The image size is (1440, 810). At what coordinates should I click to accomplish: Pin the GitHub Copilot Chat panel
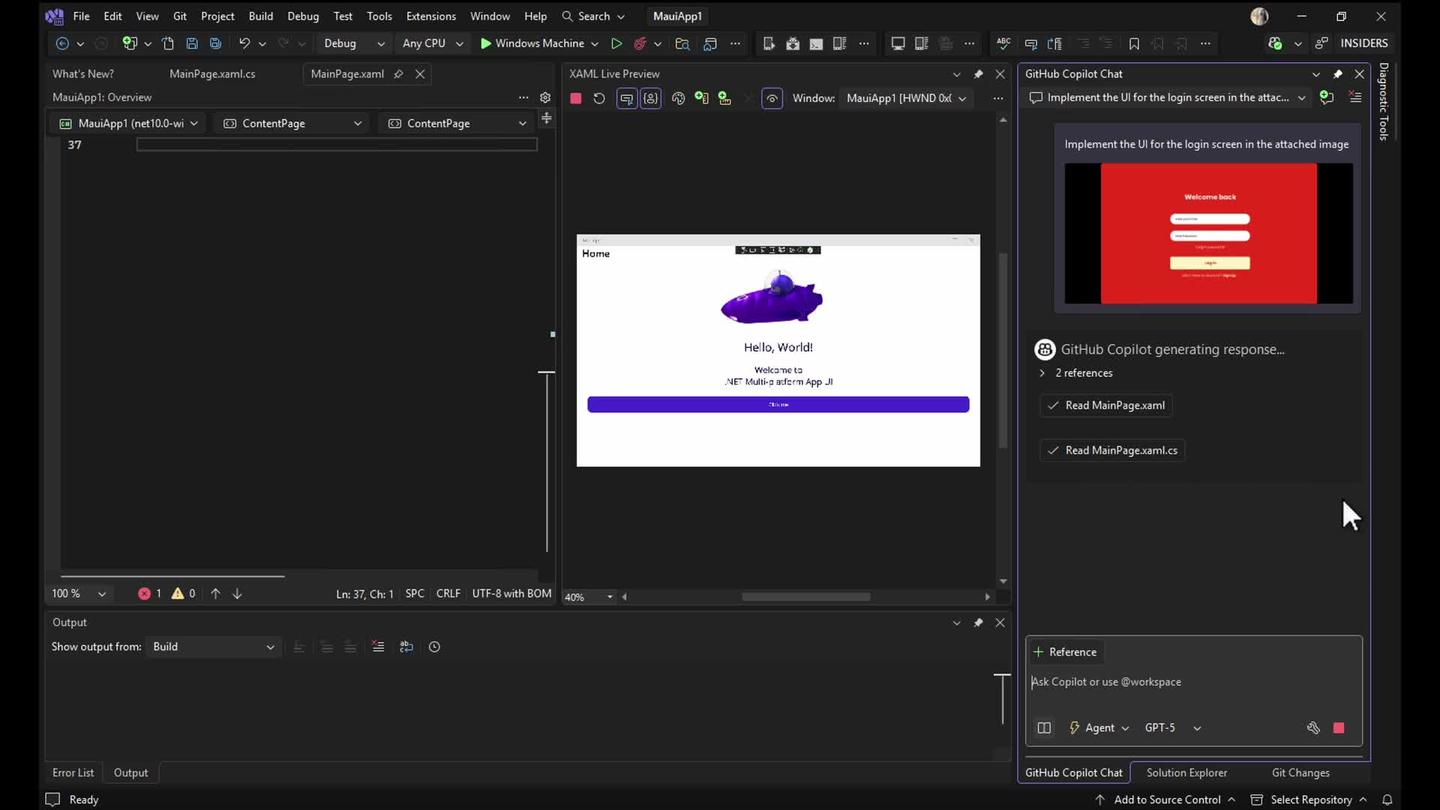pyautogui.click(x=1337, y=73)
